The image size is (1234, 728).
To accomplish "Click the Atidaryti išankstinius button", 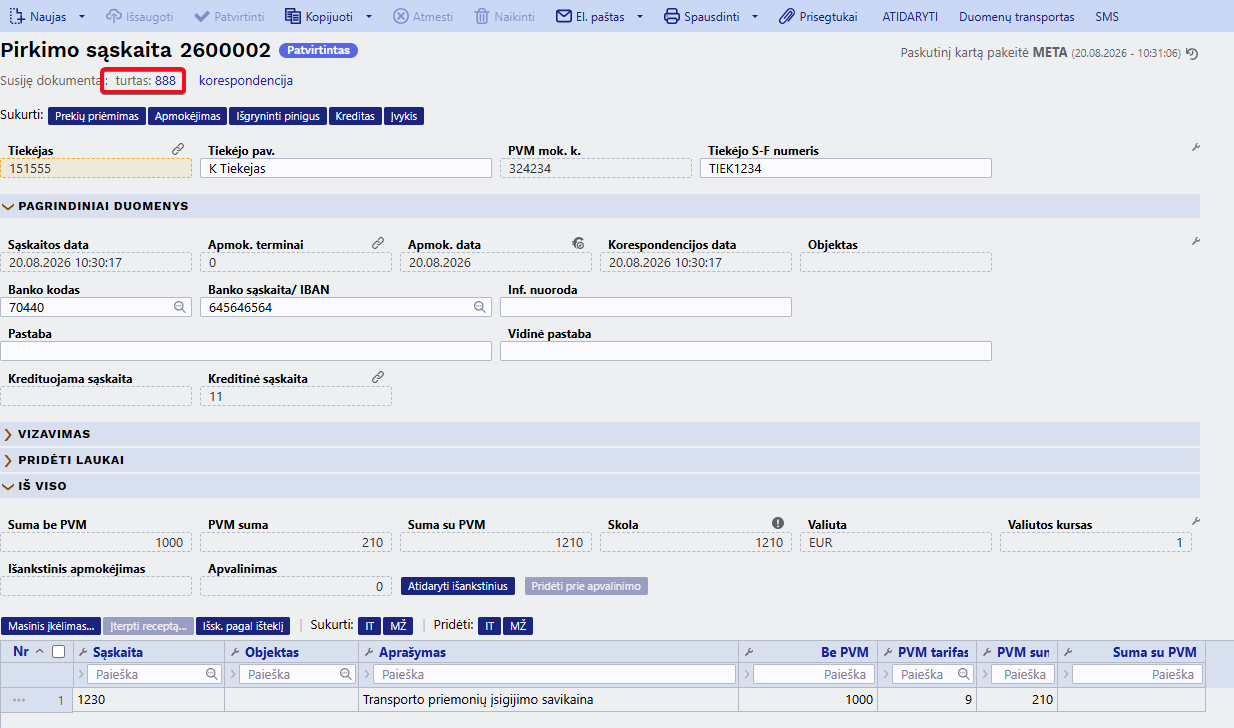I will pos(458,586).
